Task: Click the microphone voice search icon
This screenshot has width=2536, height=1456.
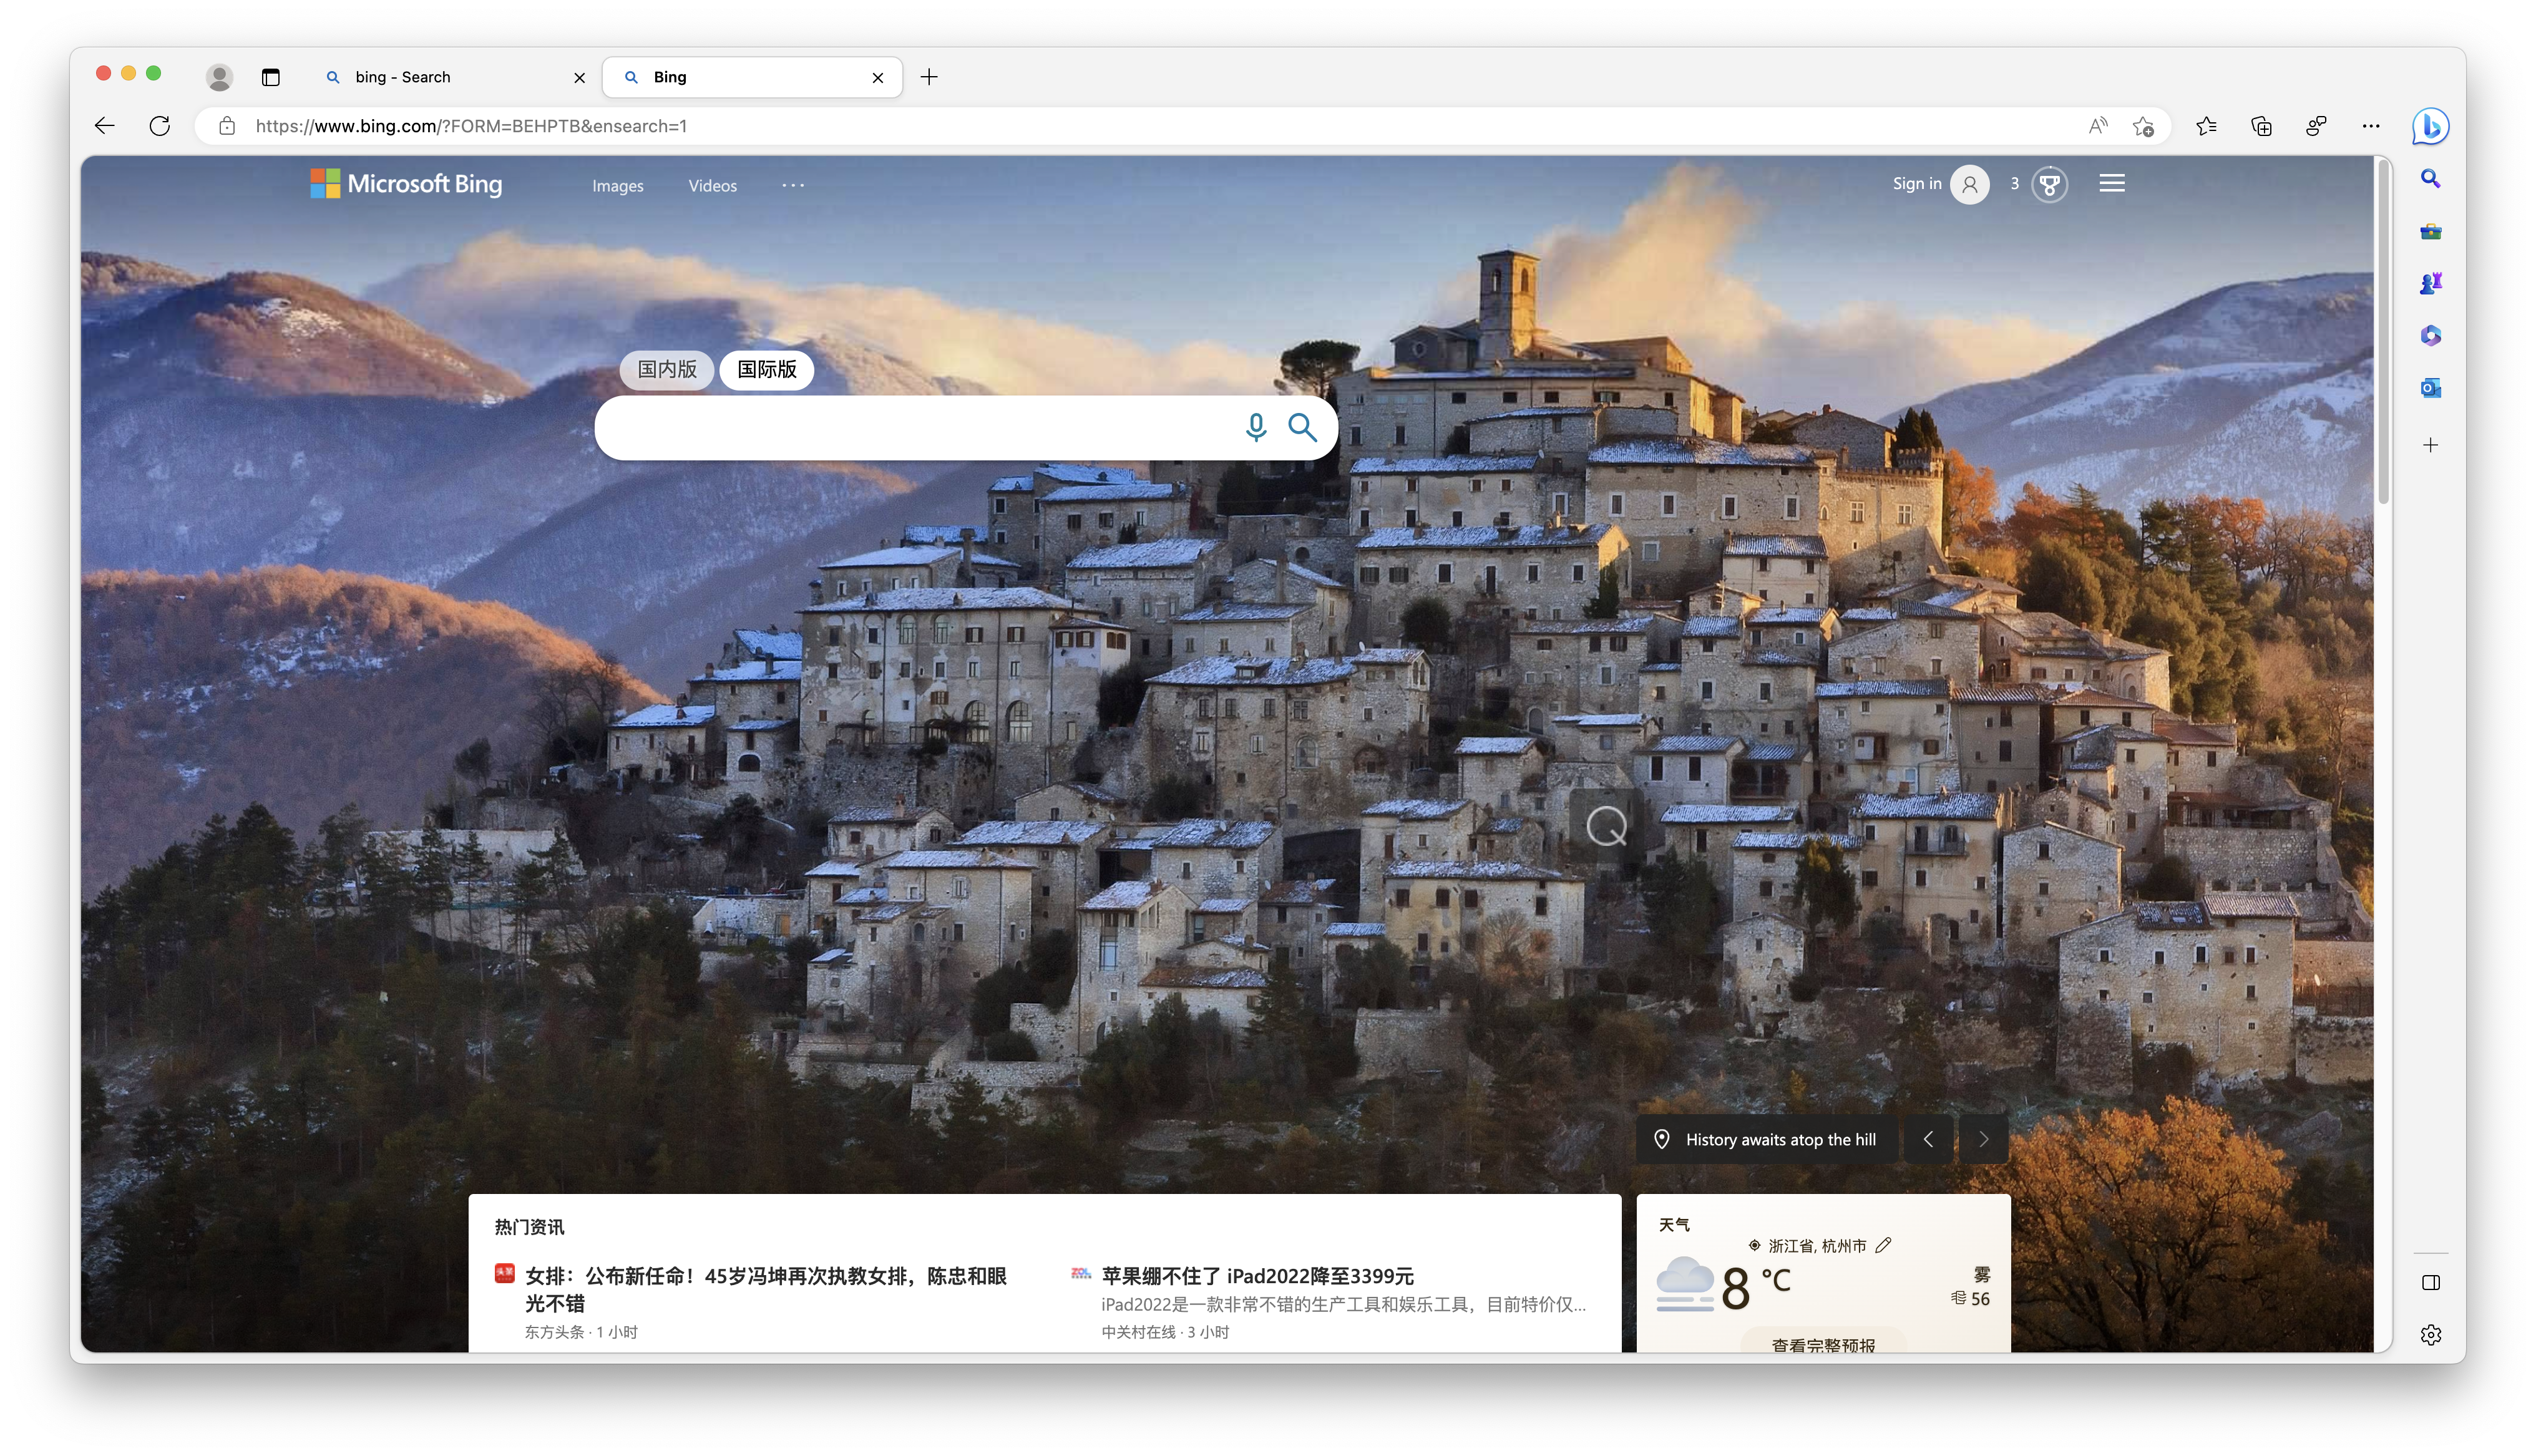Action: point(1255,427)
